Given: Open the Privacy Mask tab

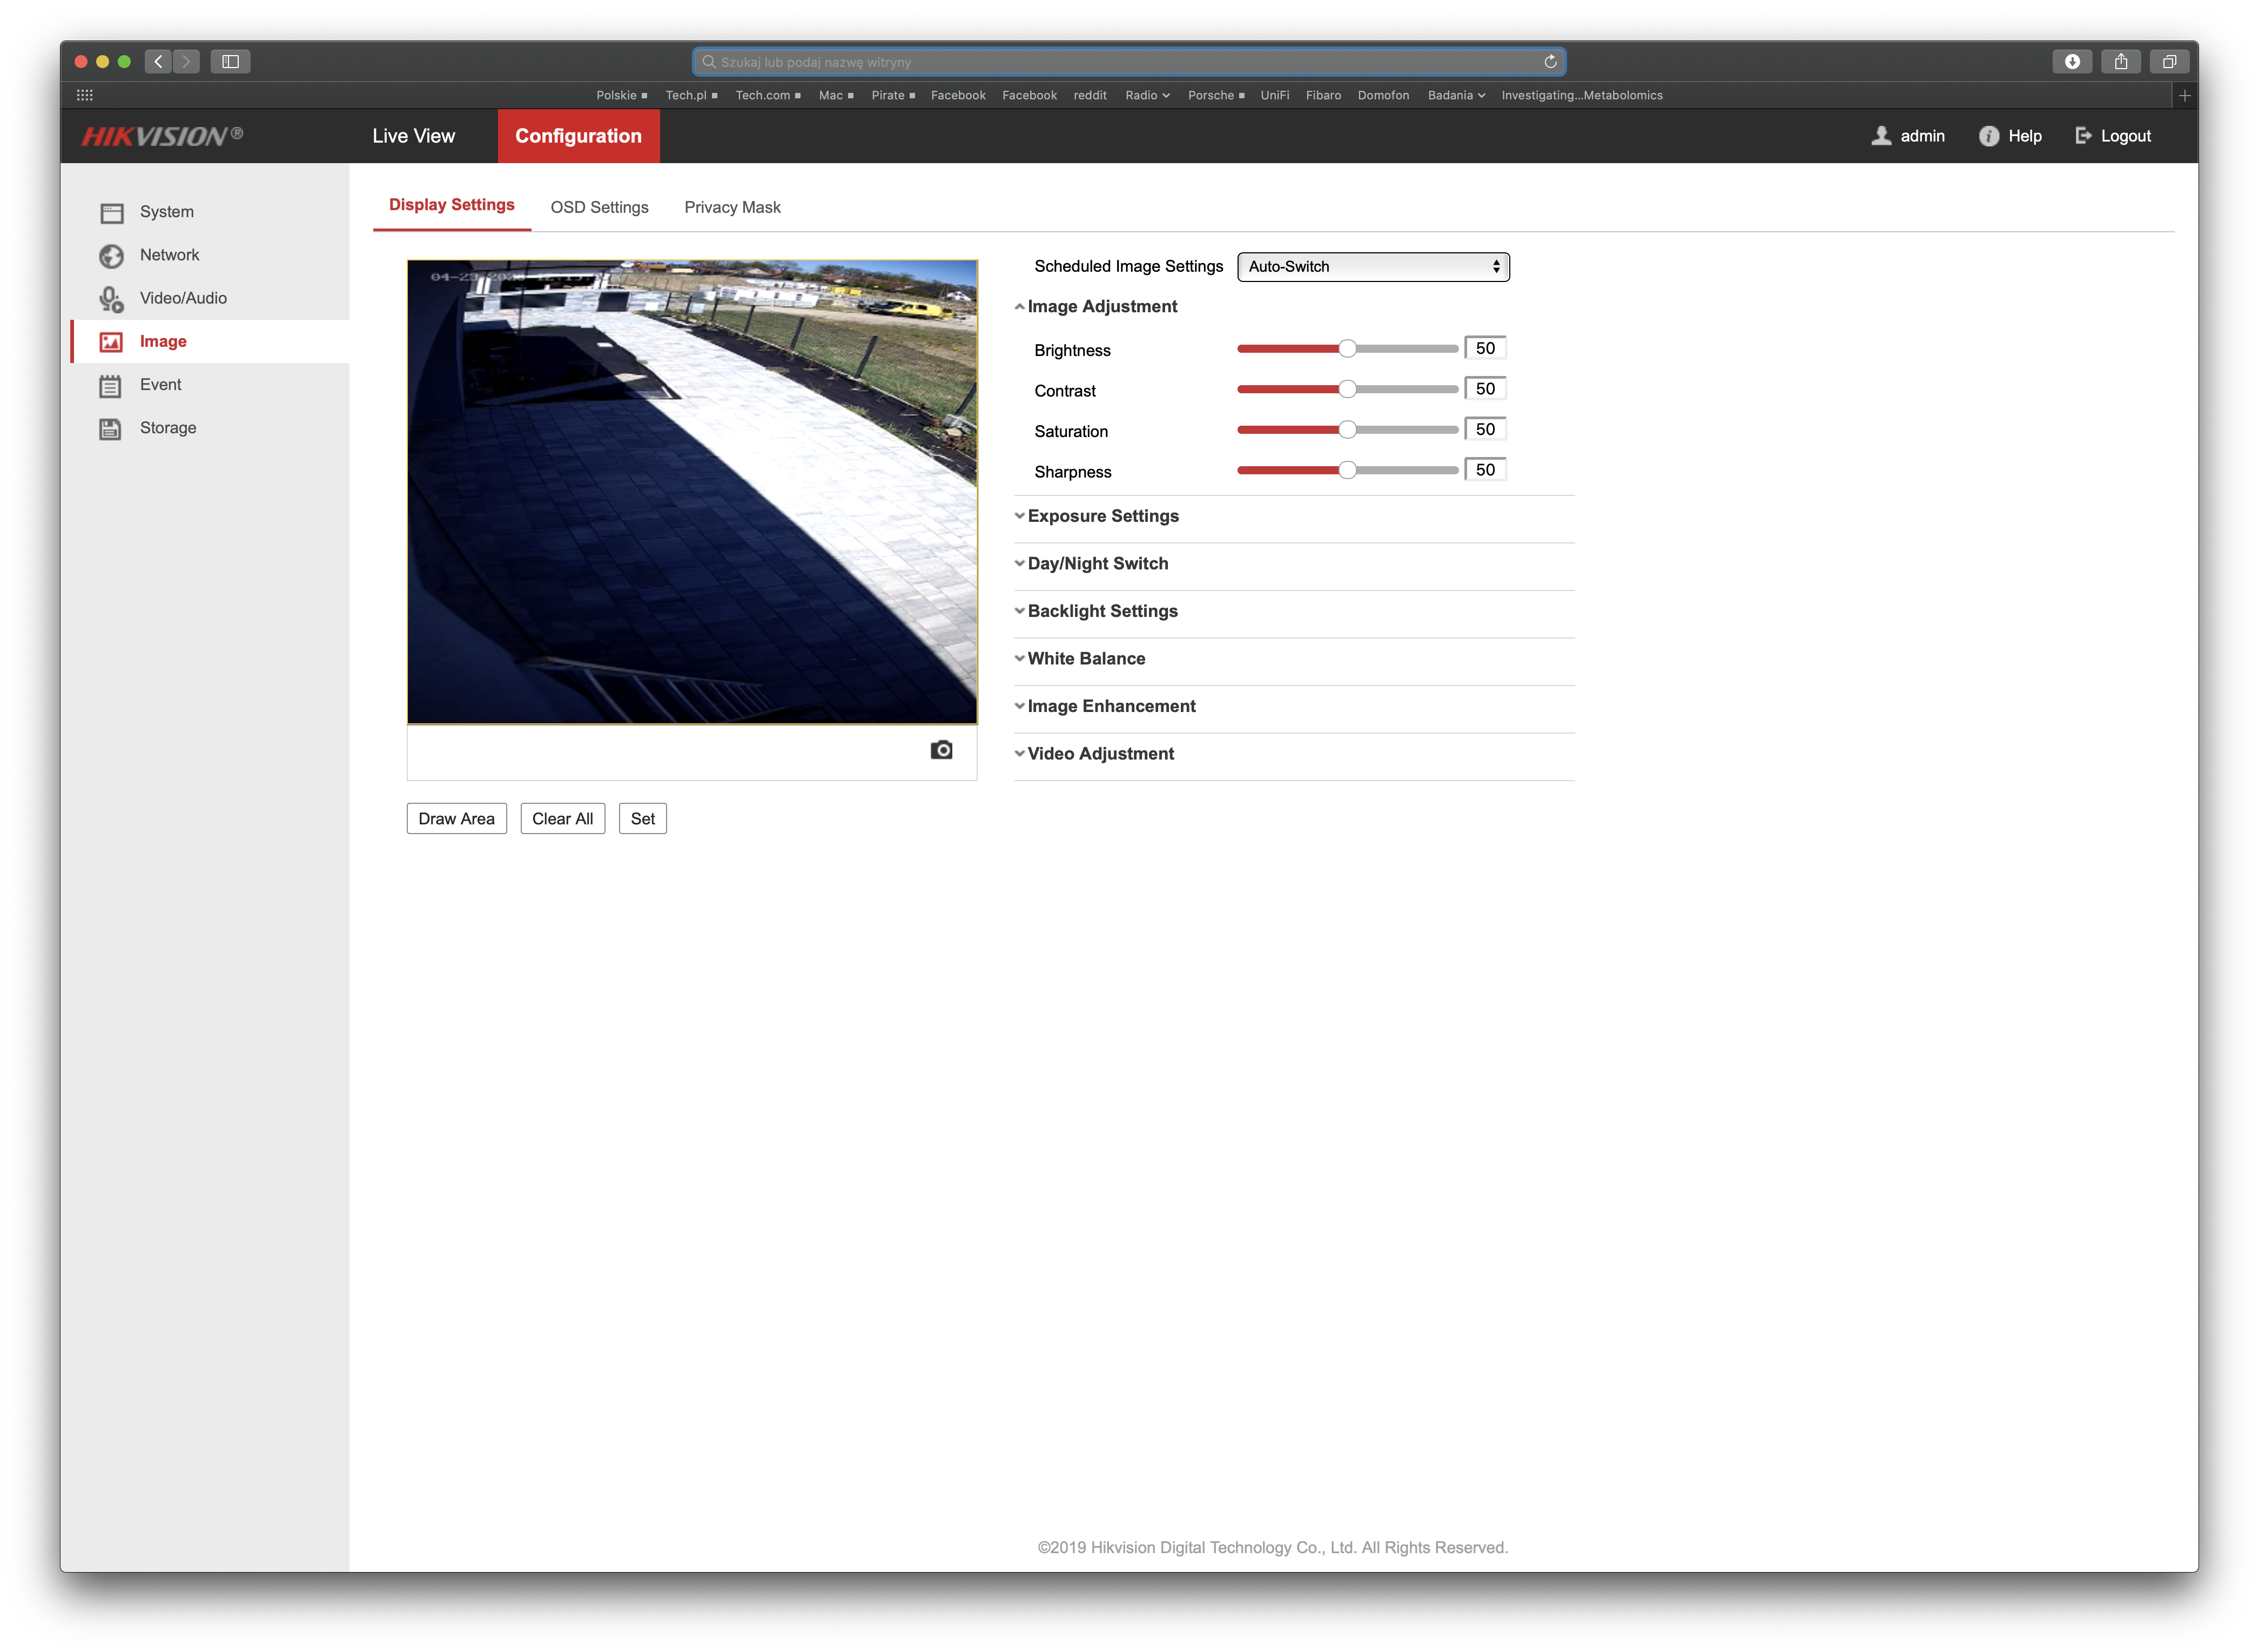Looking at the screenshot, I should [x=732, y=208].
